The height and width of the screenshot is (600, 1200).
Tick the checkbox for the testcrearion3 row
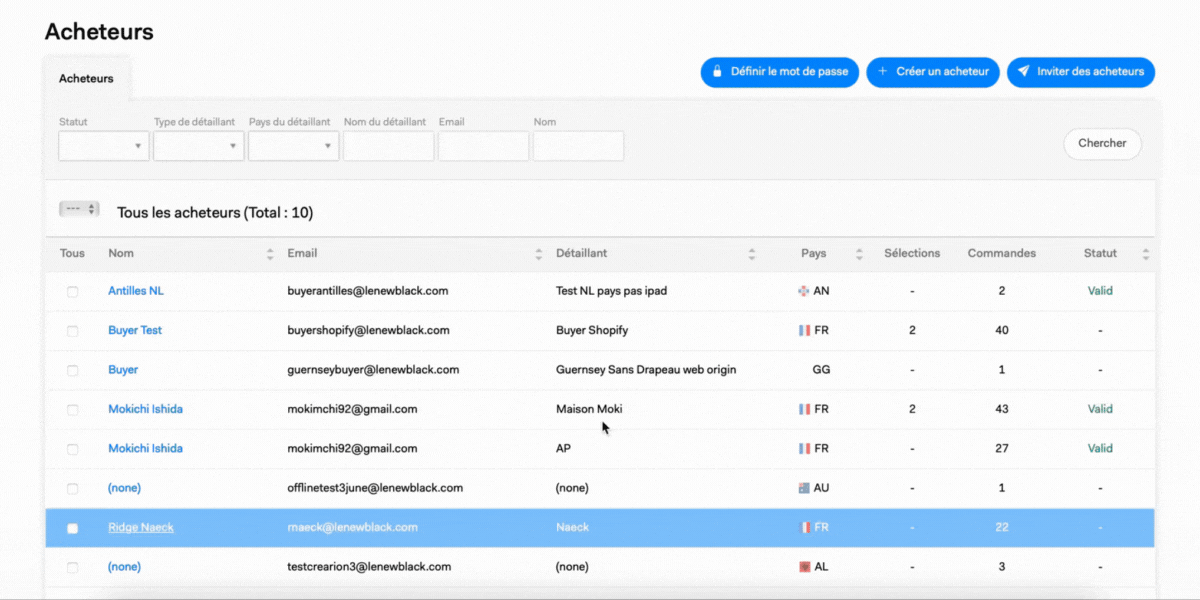[72, 567]
